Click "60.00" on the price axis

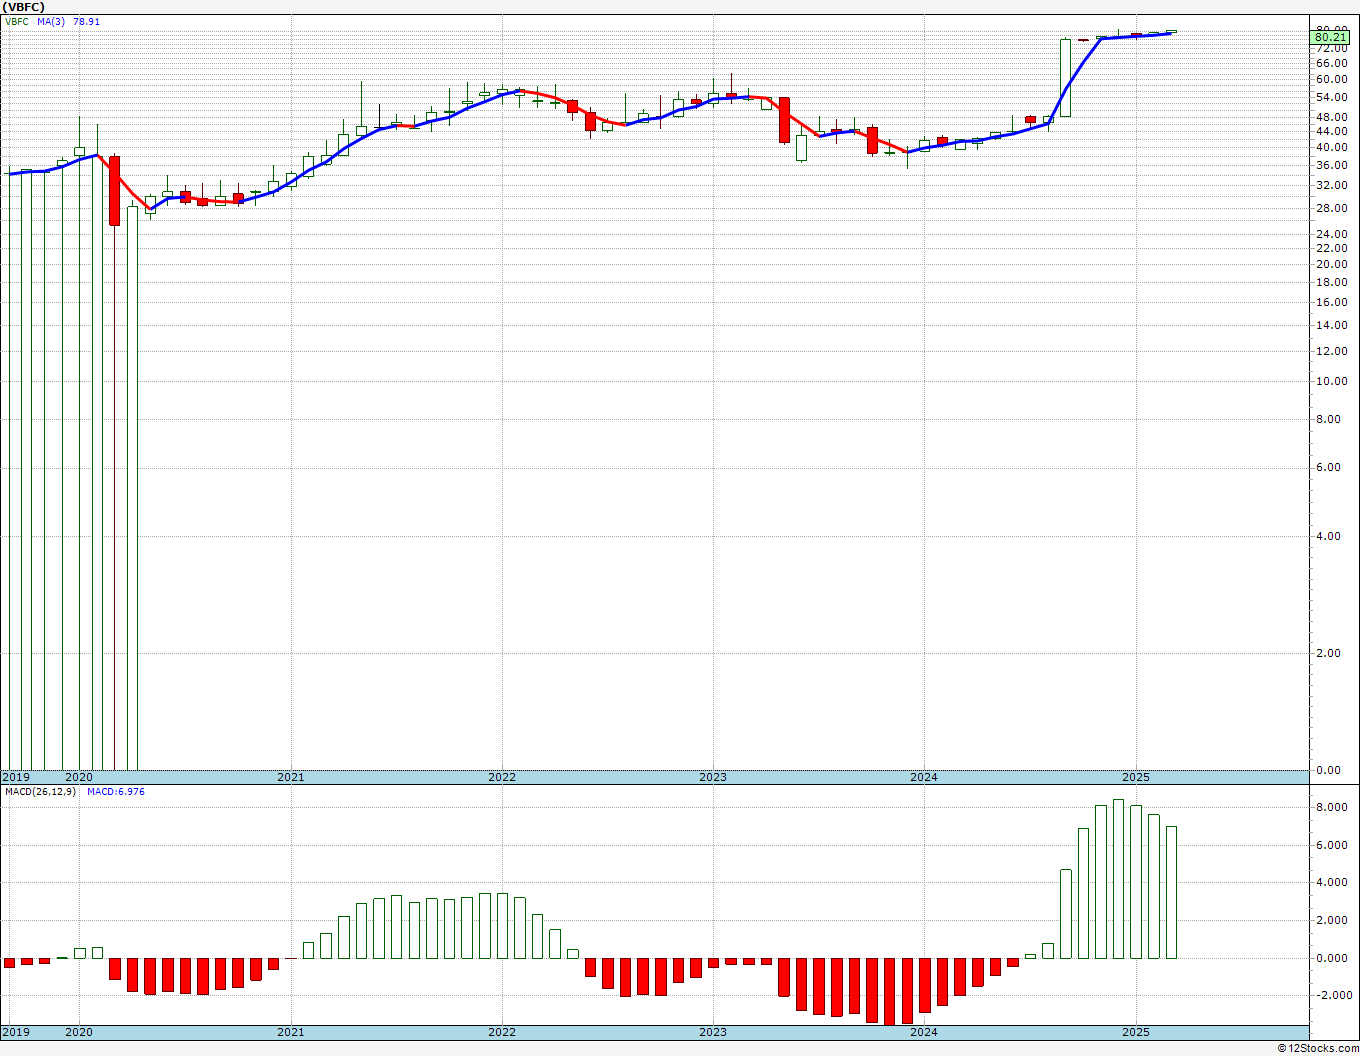click(x=1331, y=79)
